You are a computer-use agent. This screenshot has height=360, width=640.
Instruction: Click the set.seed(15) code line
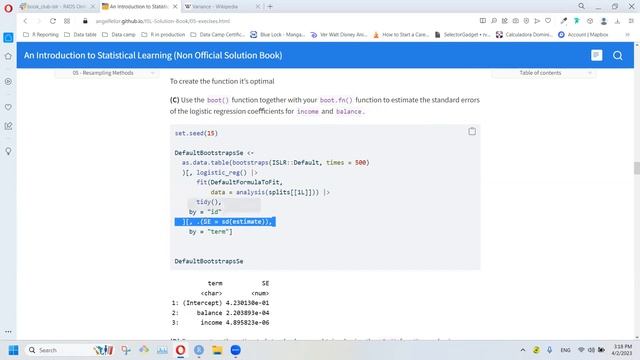pos(196,133)
